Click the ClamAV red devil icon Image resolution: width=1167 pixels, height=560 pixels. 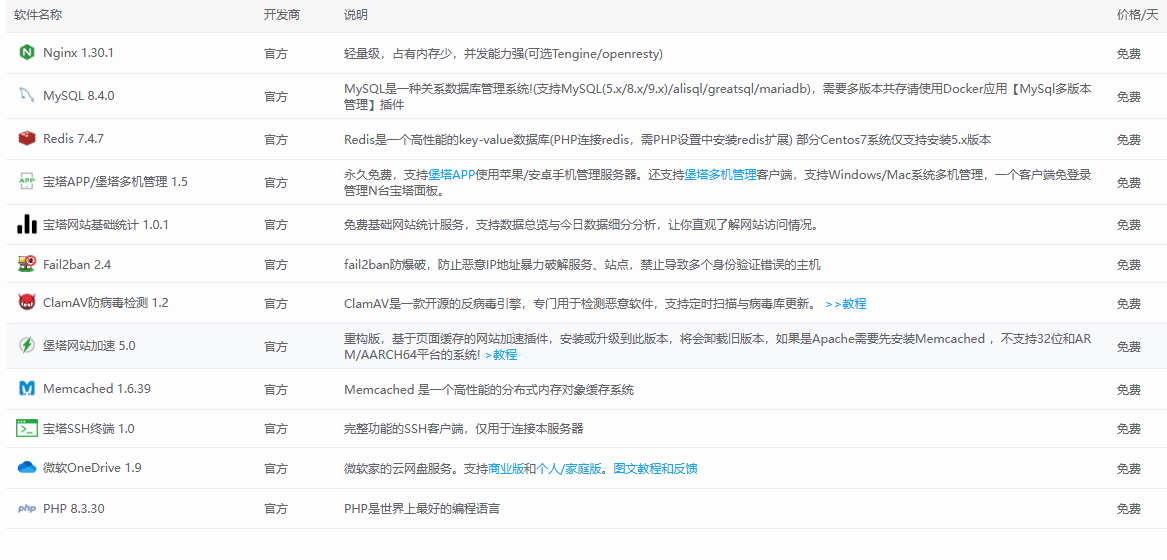(x=27, y=303)
